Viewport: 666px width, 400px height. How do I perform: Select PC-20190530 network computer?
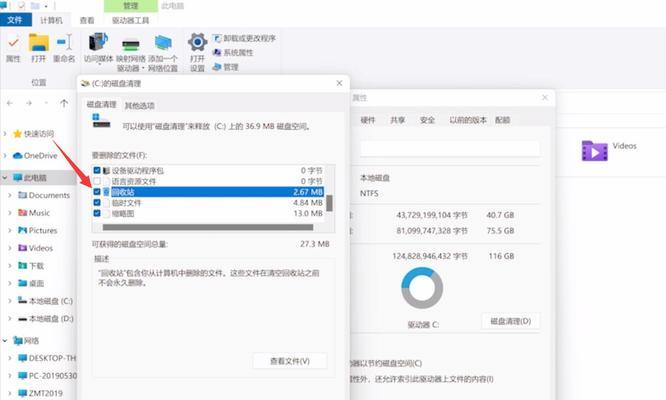pos(48,376)
